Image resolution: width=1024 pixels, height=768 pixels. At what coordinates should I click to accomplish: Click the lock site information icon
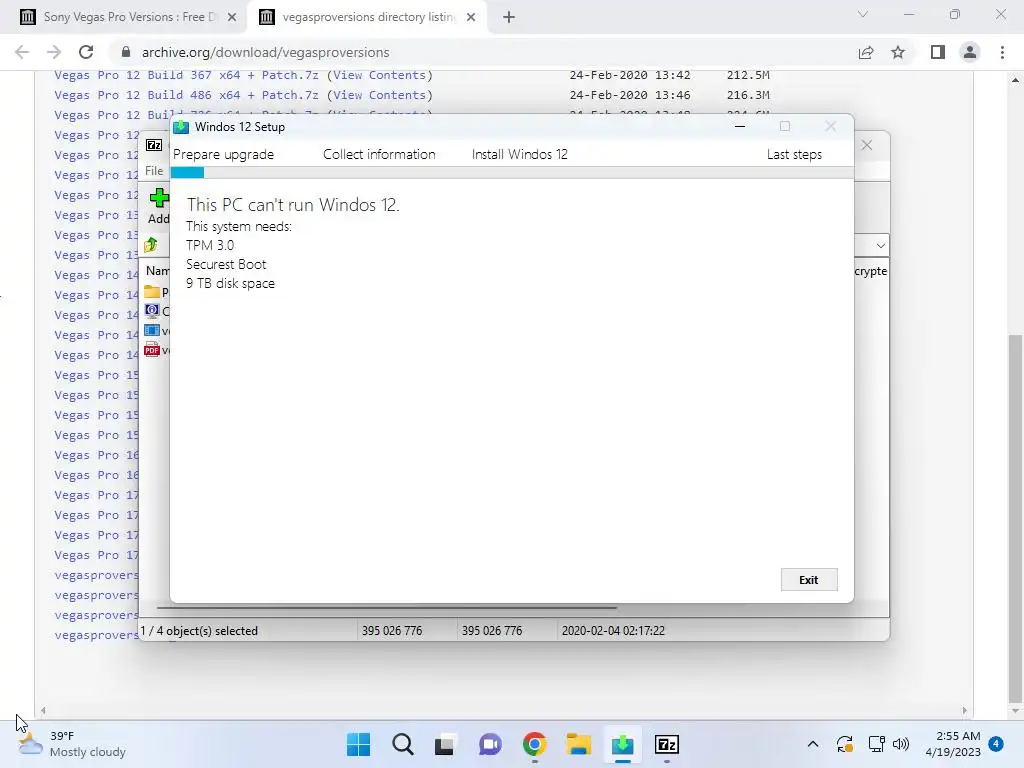126,52
